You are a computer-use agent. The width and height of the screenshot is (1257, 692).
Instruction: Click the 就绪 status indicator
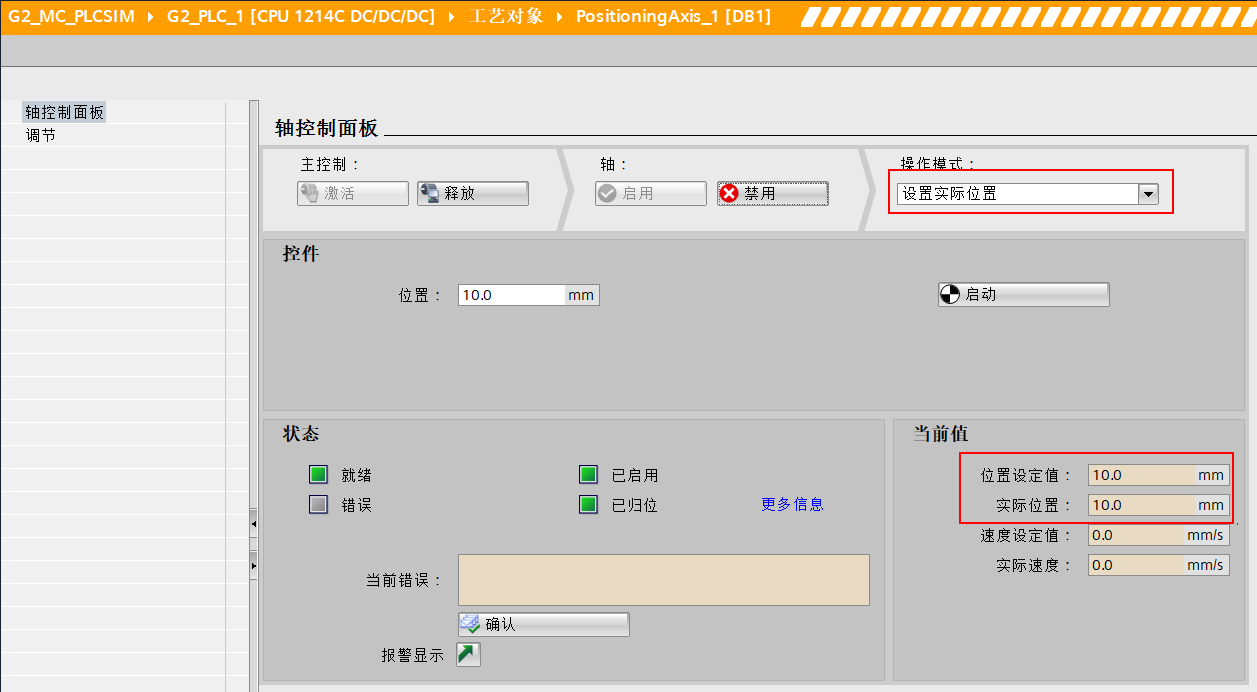tap(317, 474)
